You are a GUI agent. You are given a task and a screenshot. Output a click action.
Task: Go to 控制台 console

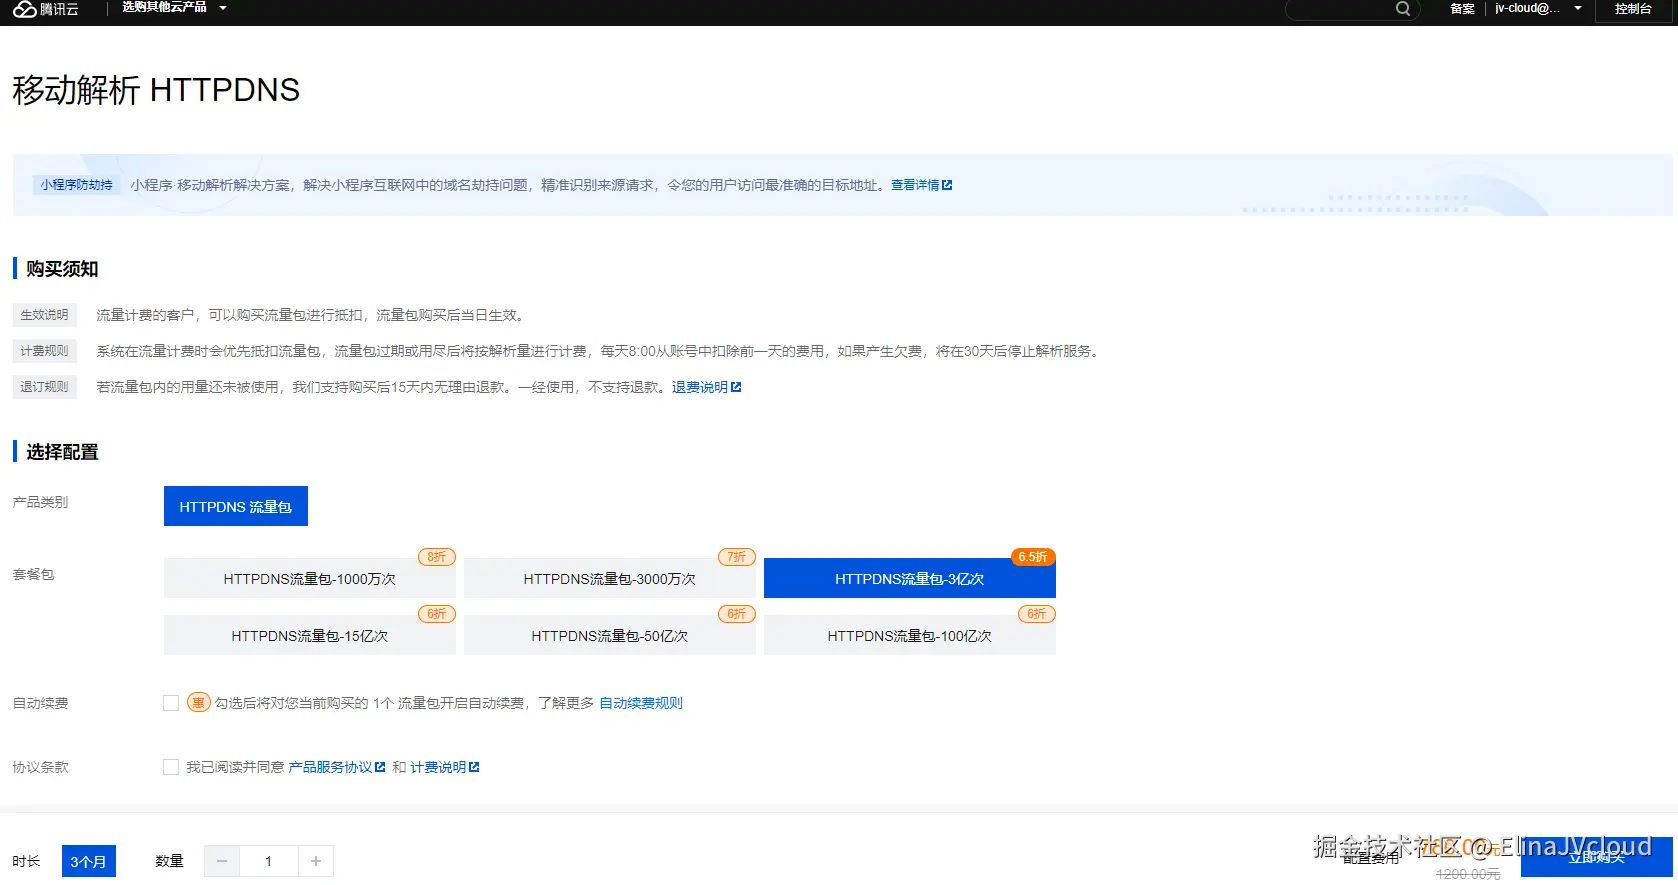pyautogui.click(x=1633, y=9)
